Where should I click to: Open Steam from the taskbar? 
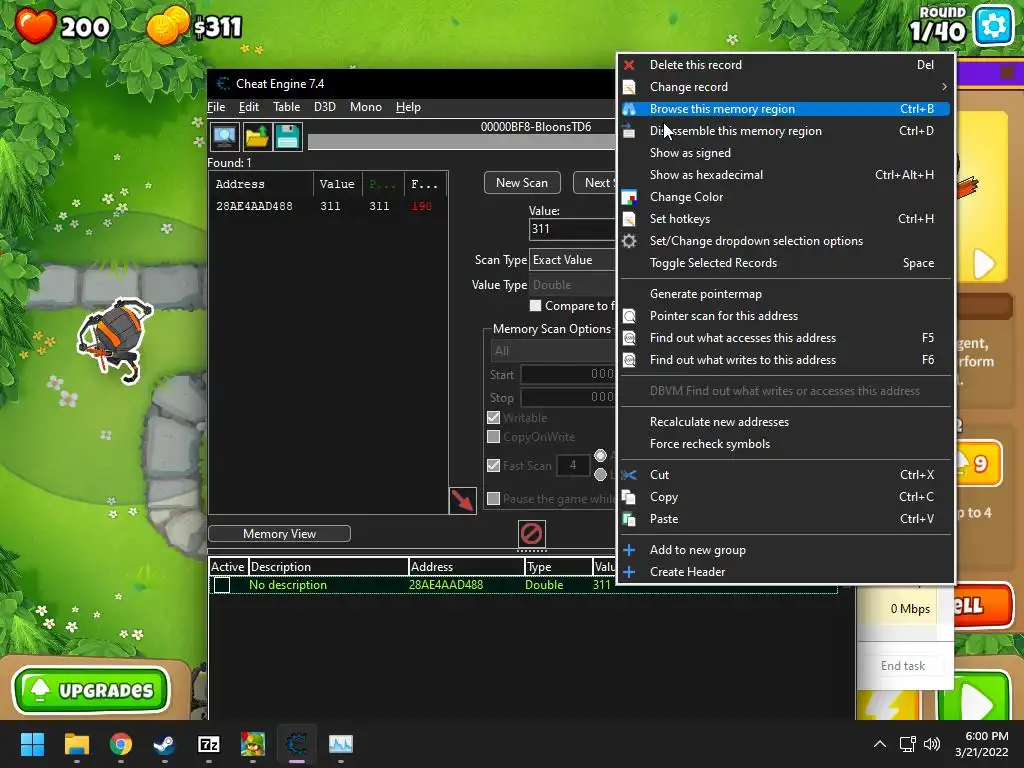[165, 744]
